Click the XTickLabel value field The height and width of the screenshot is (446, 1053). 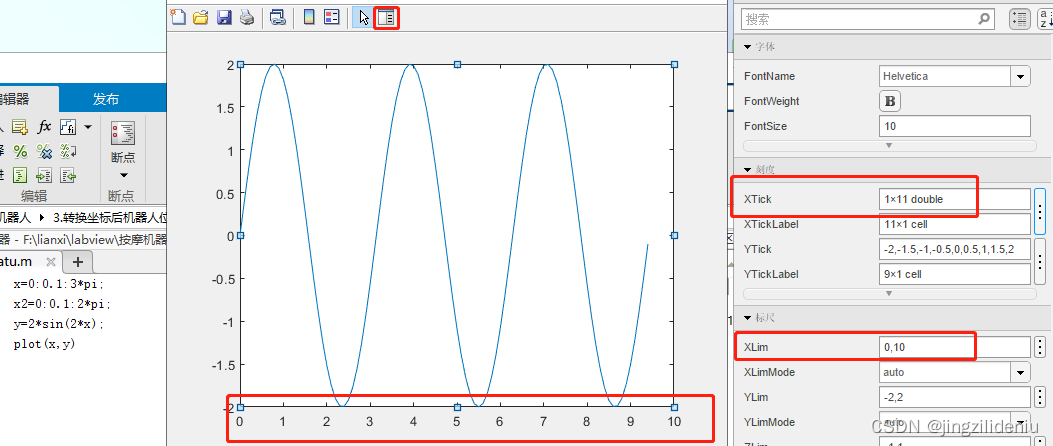tap(954, 224)
